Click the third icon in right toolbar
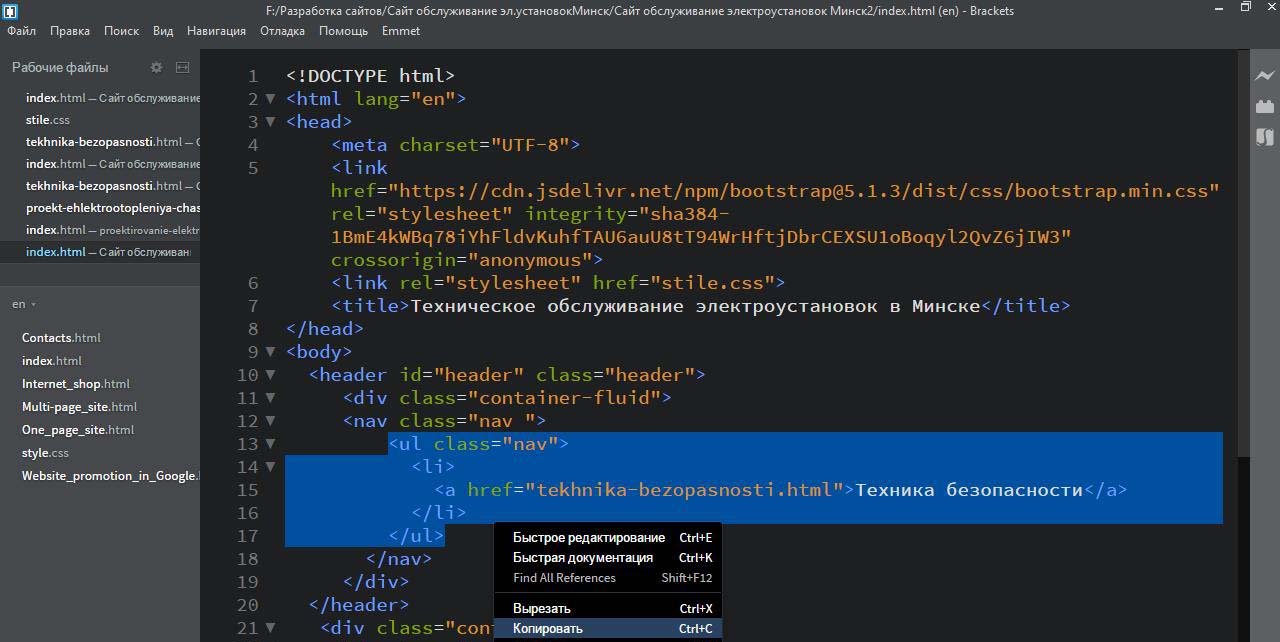 pos(1265,137)
